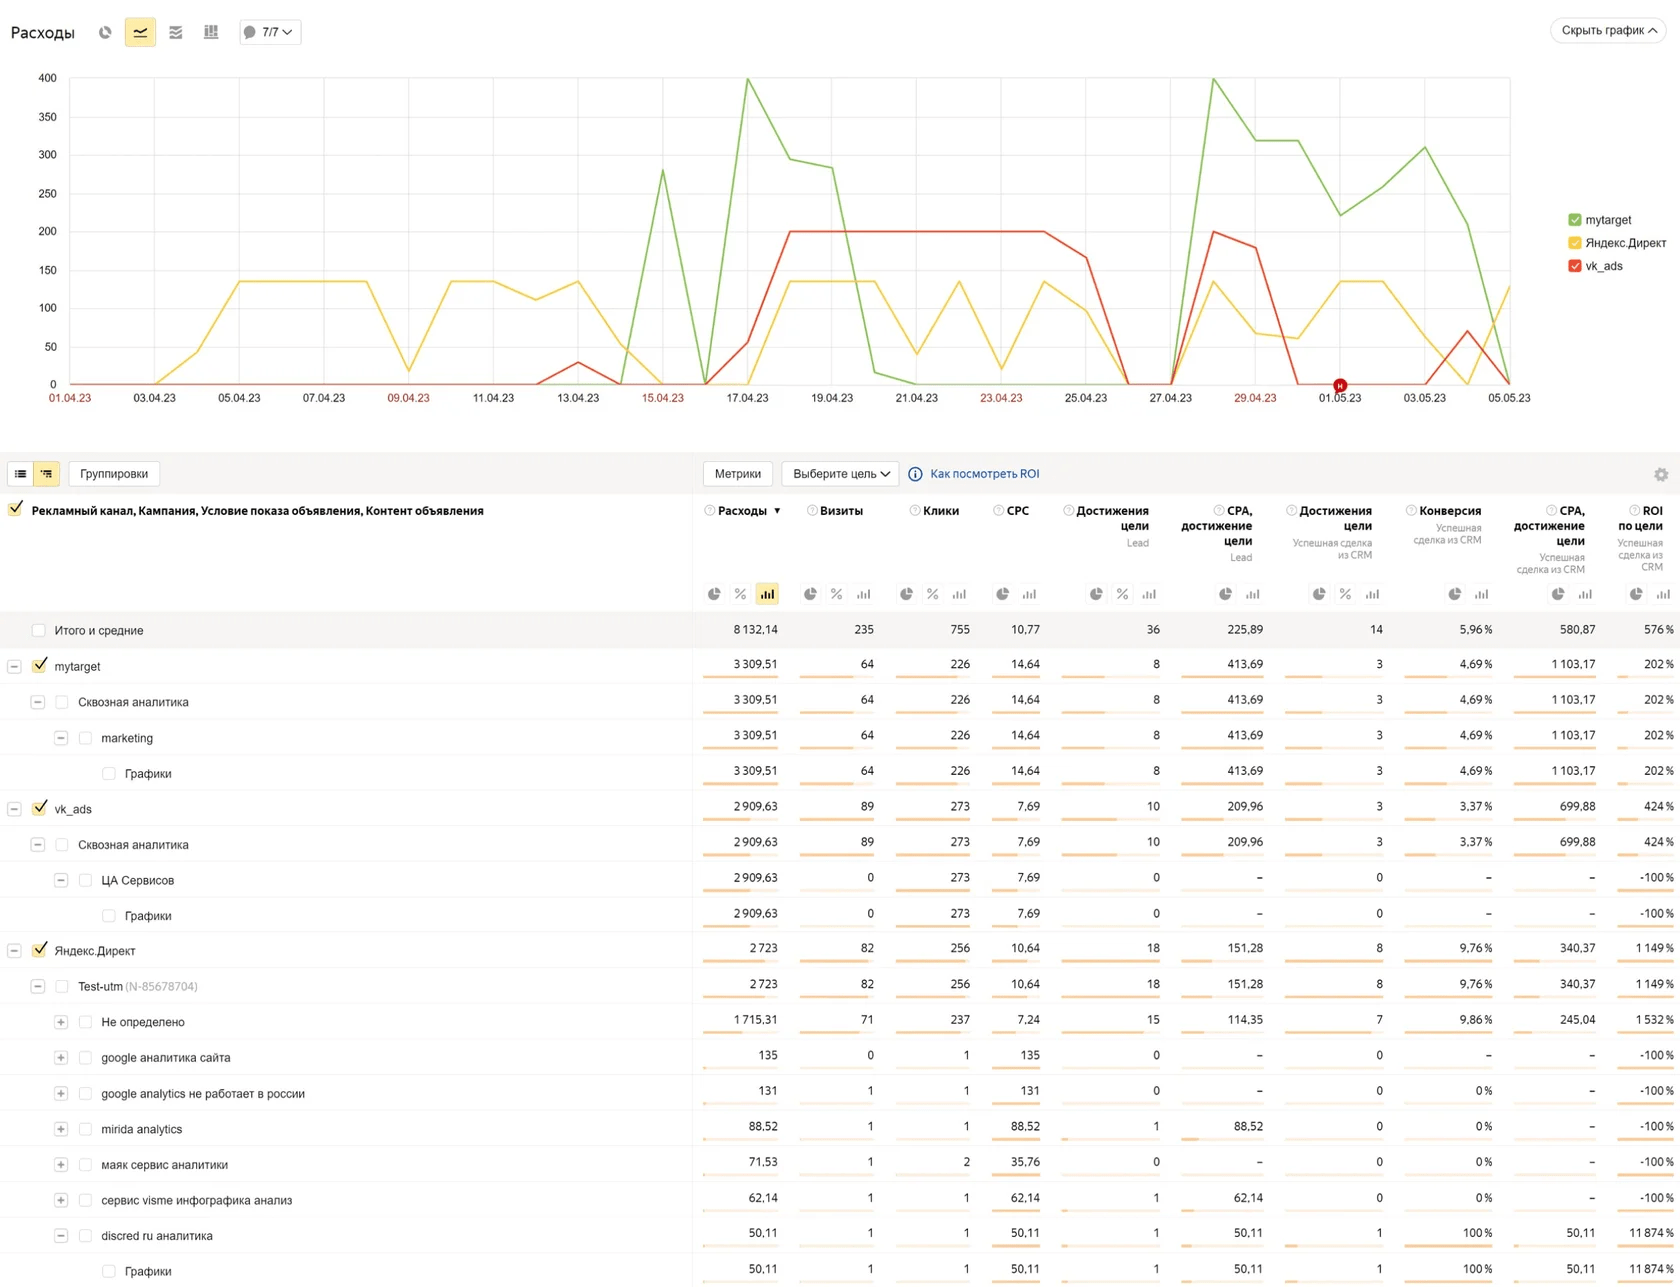Switch chart to pie chart view

click(105, 32)
